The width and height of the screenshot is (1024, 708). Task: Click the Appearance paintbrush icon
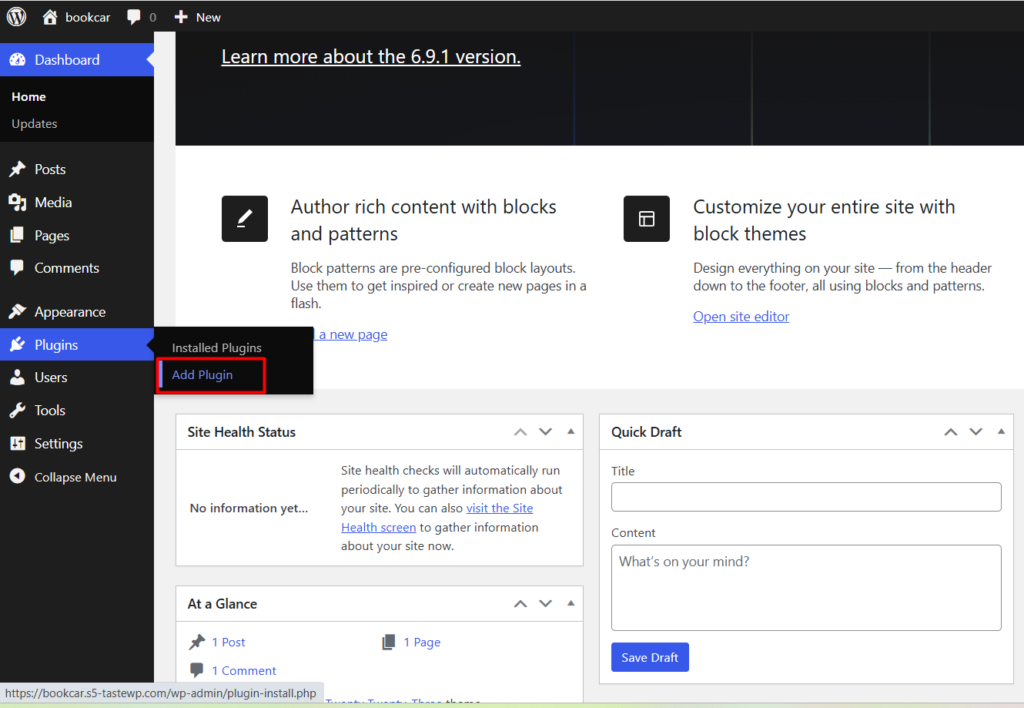(18, 312)
